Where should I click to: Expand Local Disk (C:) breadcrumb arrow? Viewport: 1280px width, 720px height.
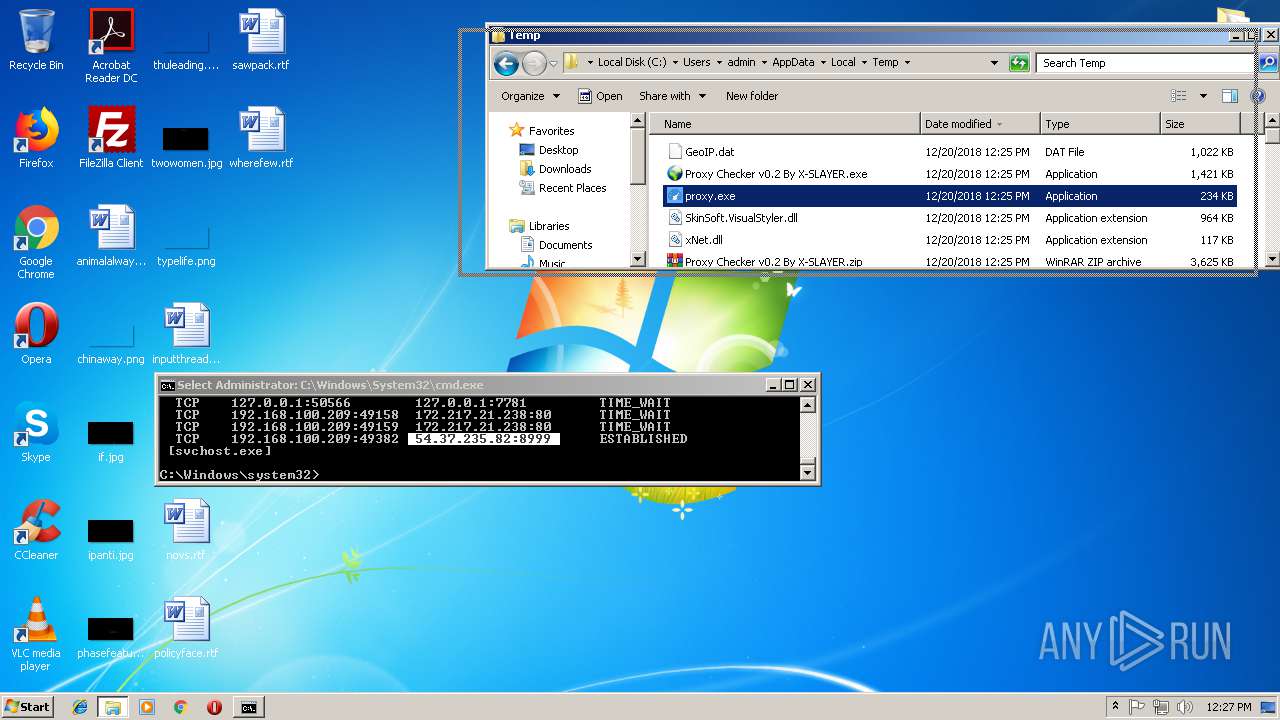675,62
